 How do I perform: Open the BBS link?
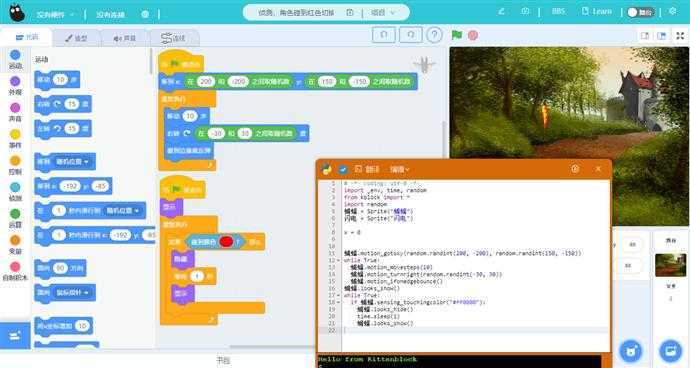click(558, 11)
